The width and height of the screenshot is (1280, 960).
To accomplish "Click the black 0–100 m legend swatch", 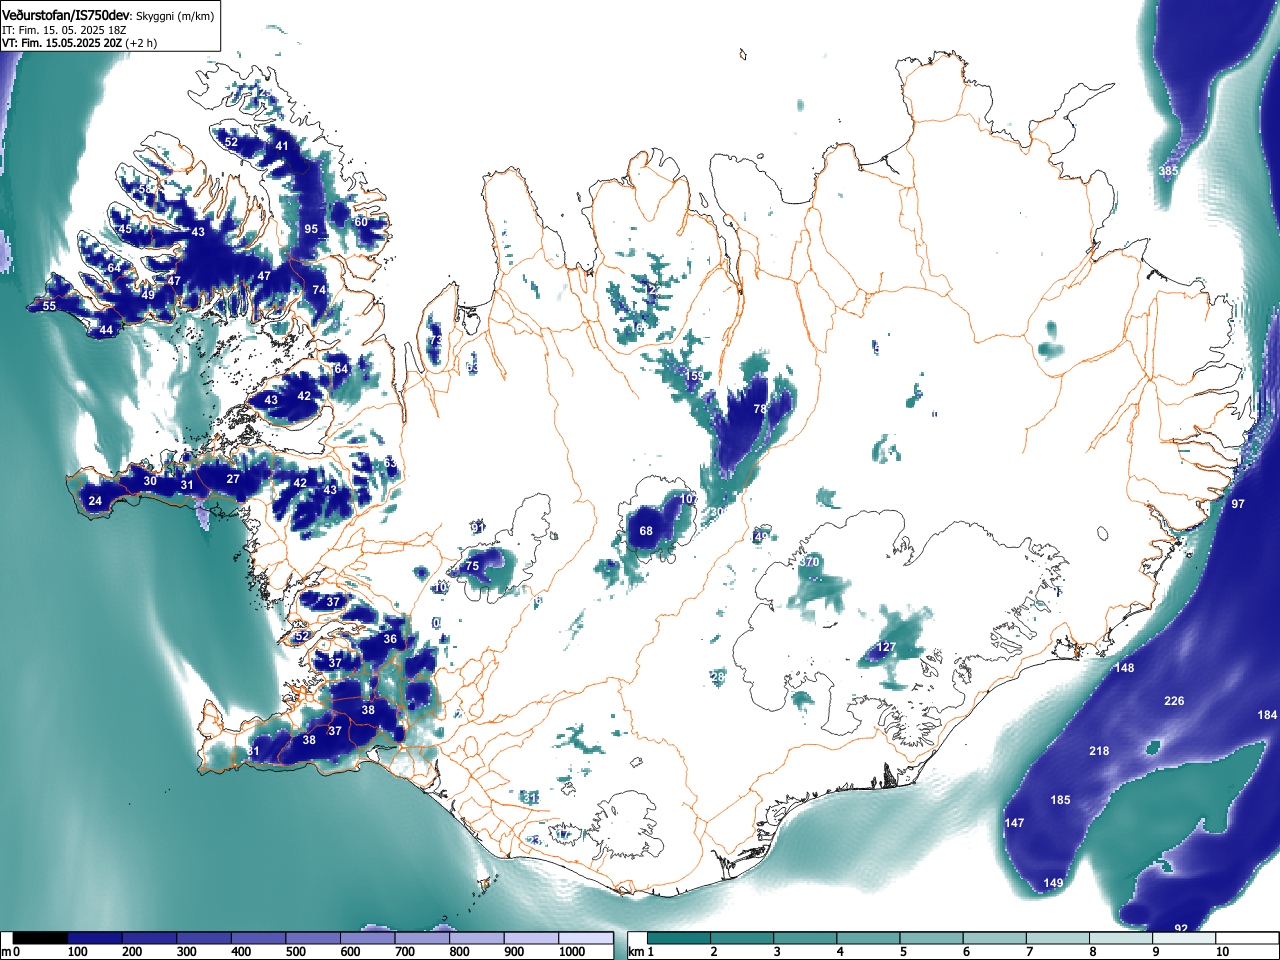I will [41, 938].
